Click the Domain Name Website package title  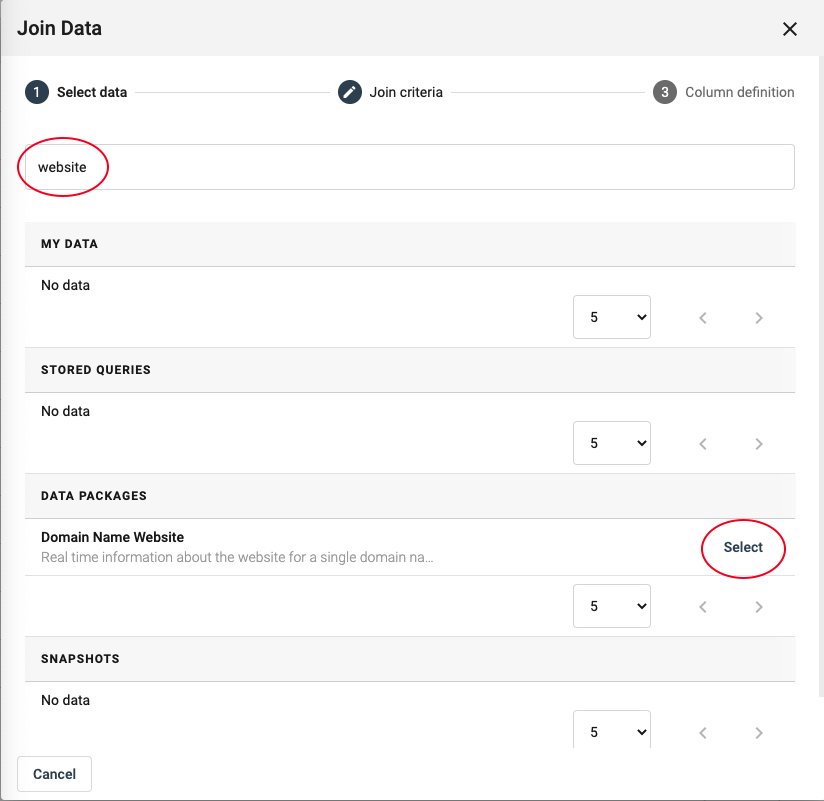coord(112,537)
